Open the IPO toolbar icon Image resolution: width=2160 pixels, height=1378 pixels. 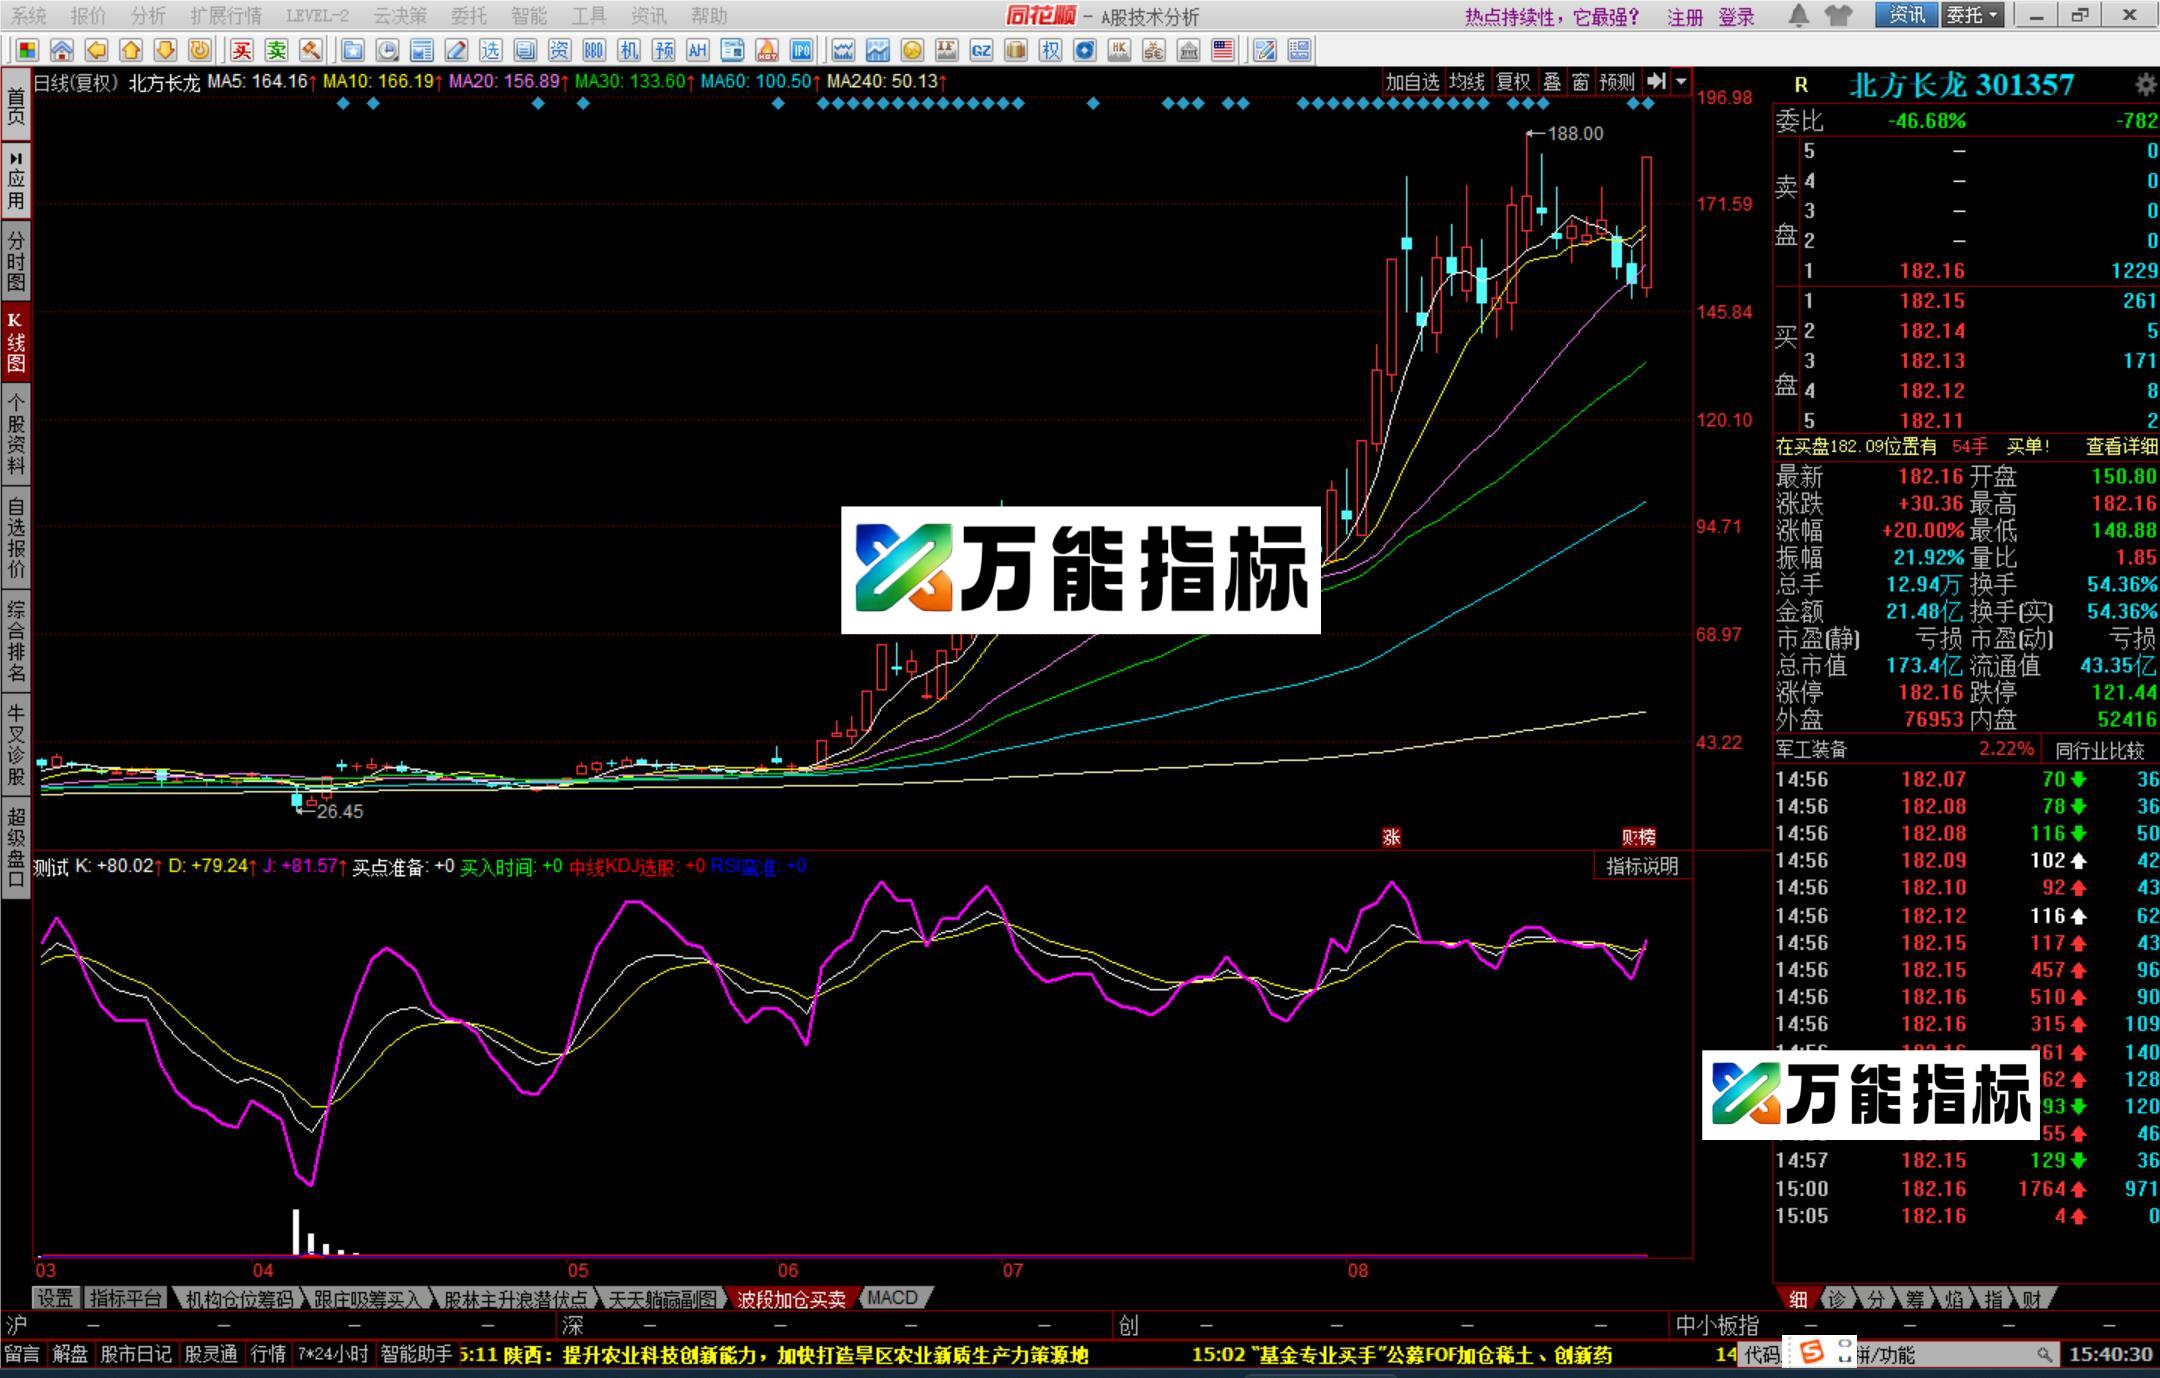(803, 50)
